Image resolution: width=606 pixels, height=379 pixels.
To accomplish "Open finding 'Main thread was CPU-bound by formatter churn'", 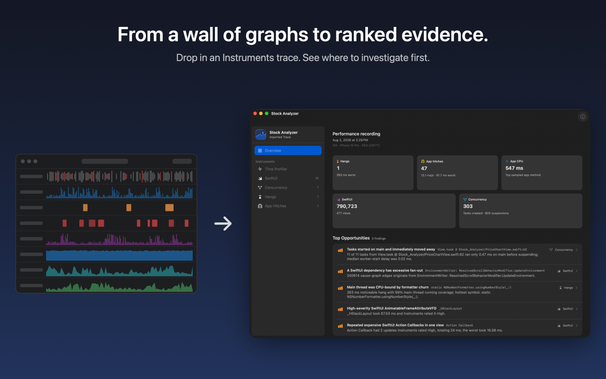I will point(457,292).
